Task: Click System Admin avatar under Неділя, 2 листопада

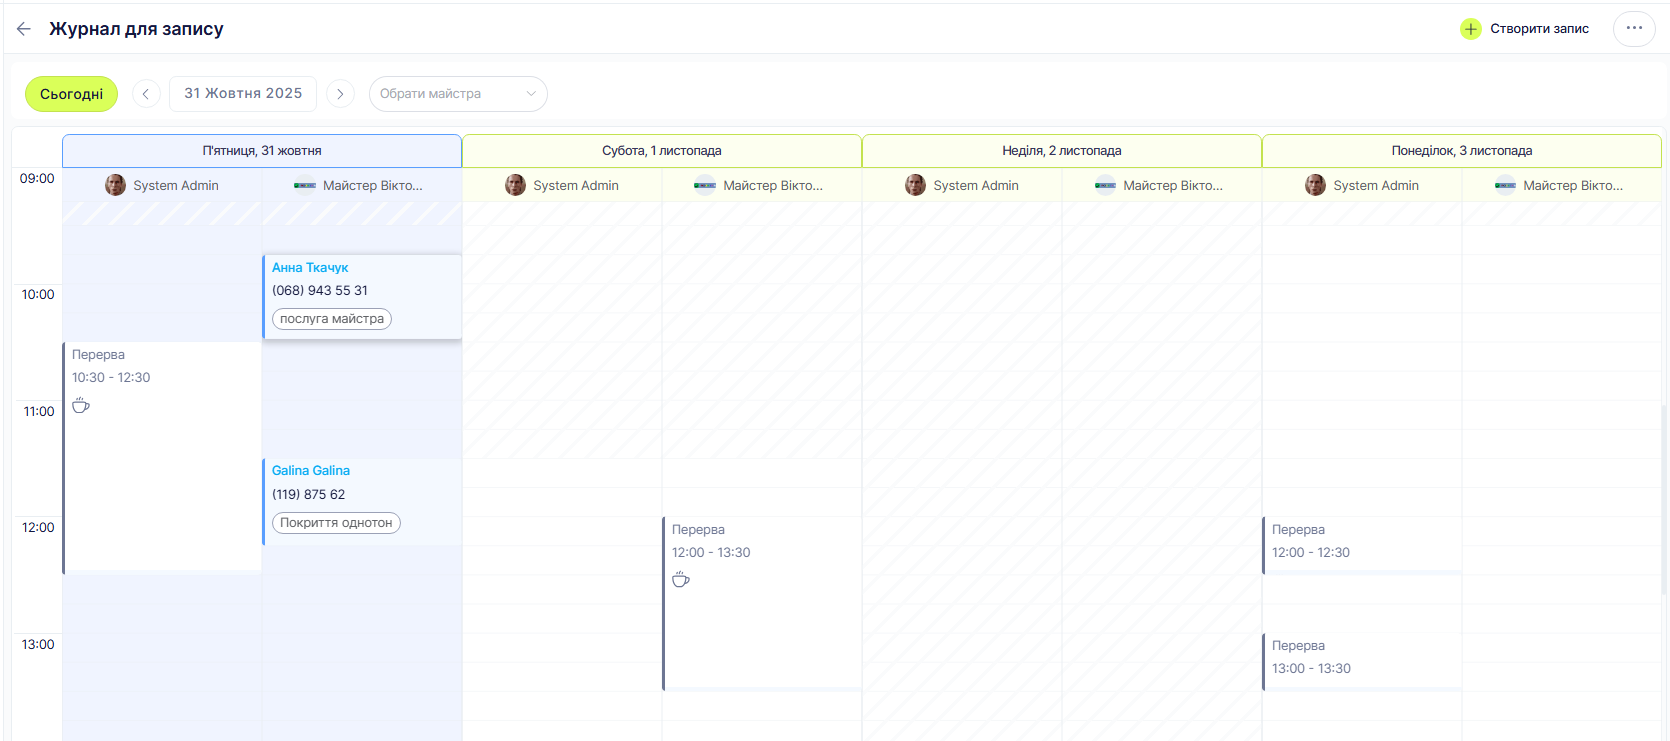Action: (916, 185)
